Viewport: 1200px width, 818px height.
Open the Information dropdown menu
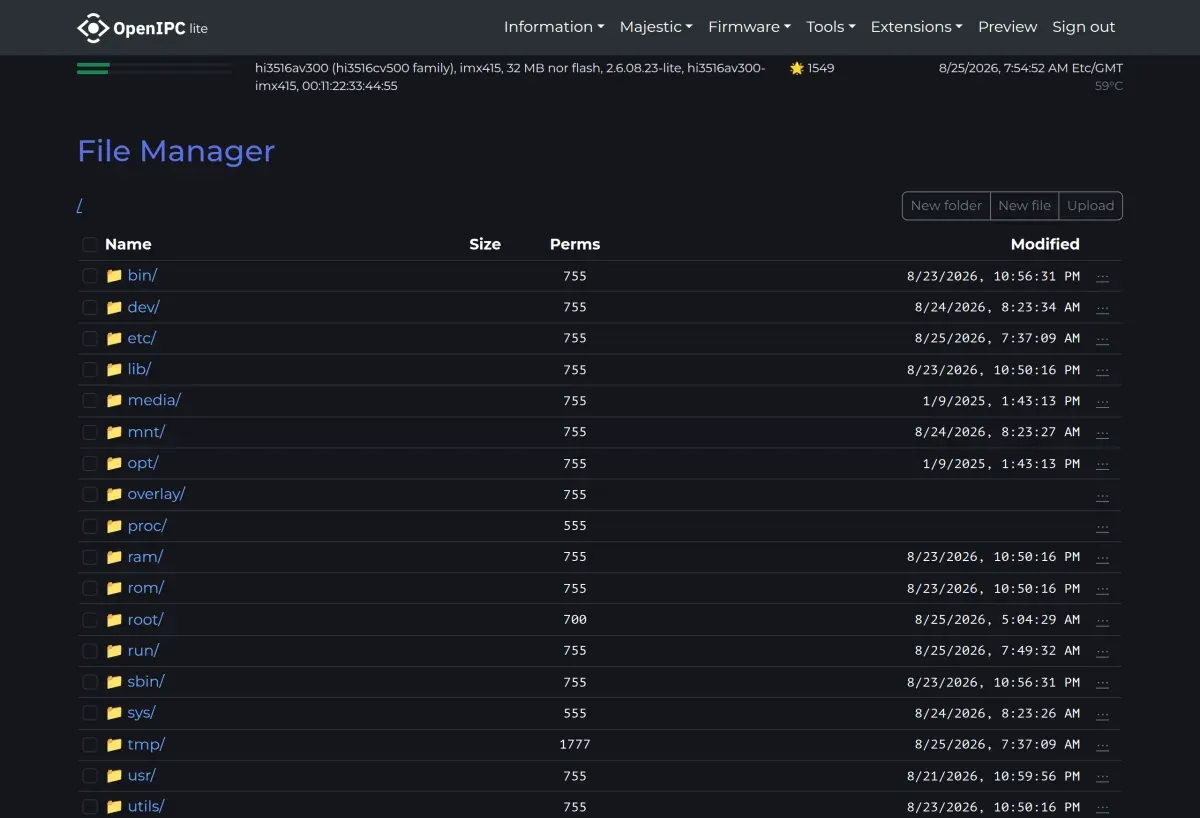(554, 27)
